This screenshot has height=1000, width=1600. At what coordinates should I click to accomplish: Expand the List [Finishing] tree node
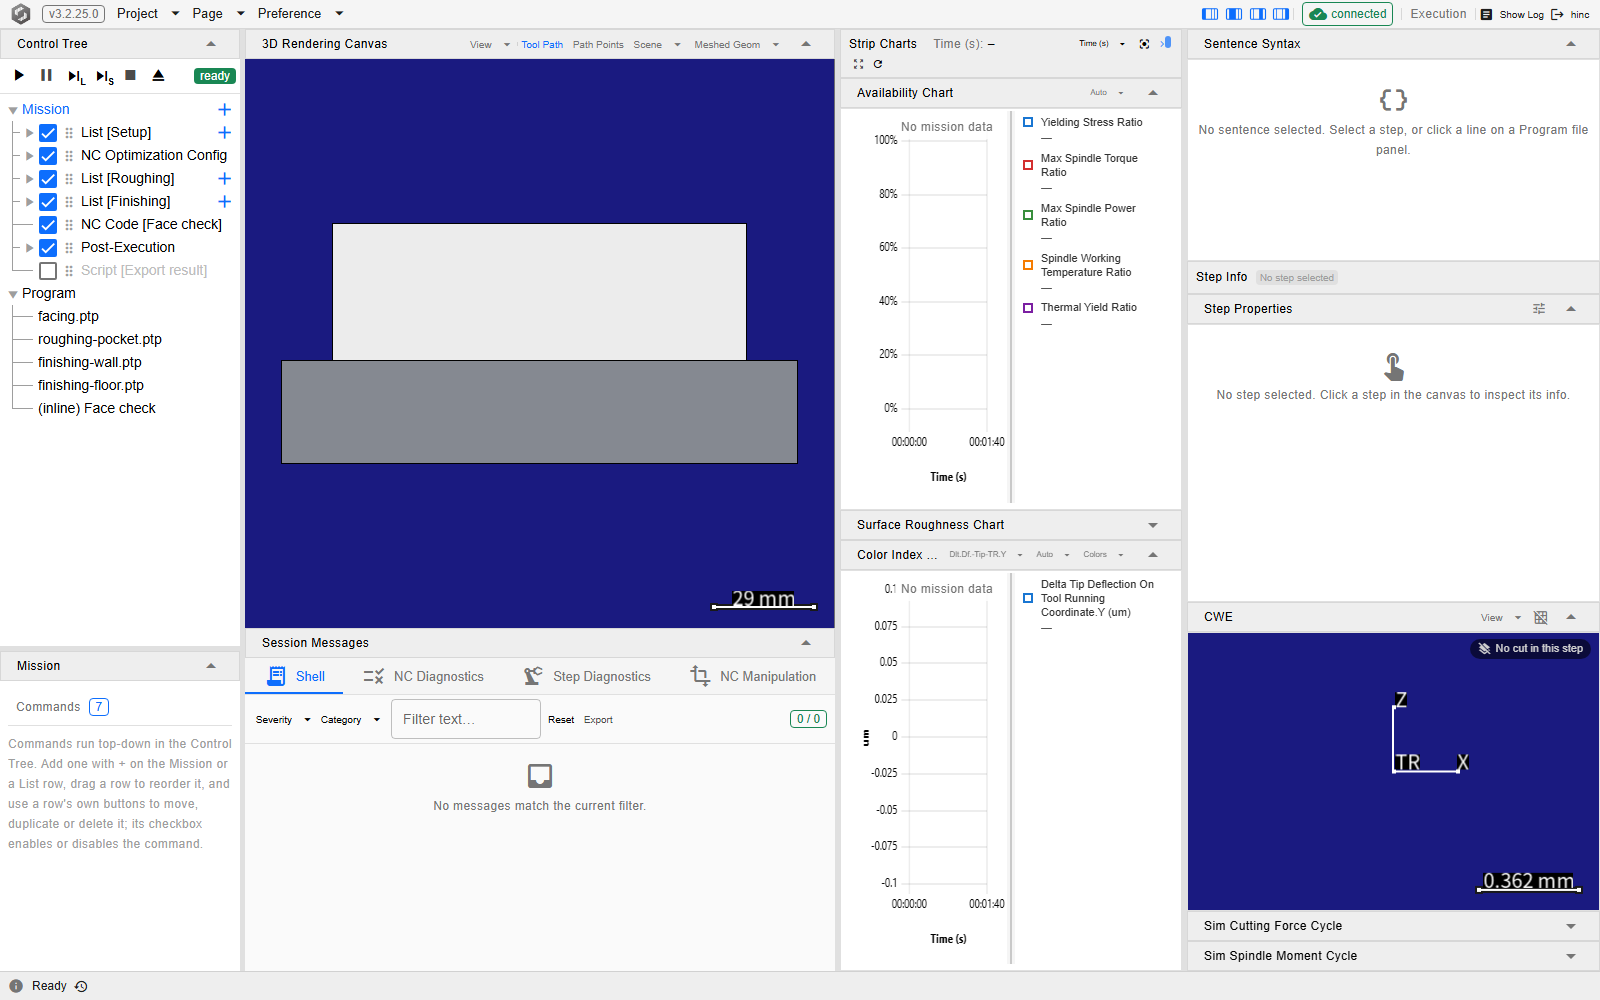[x=29, y=202]
